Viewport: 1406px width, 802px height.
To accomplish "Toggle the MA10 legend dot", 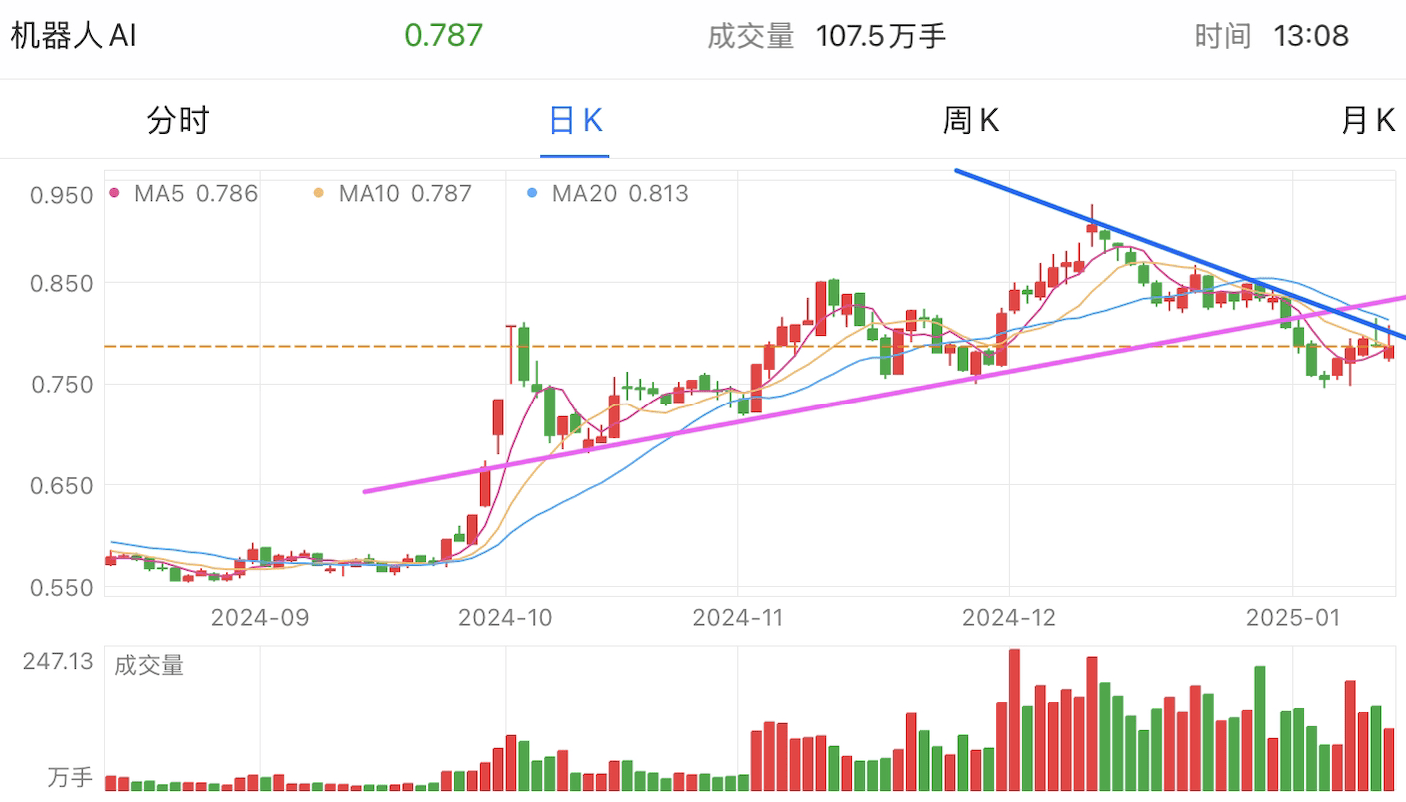I will (x=319, y=193).
